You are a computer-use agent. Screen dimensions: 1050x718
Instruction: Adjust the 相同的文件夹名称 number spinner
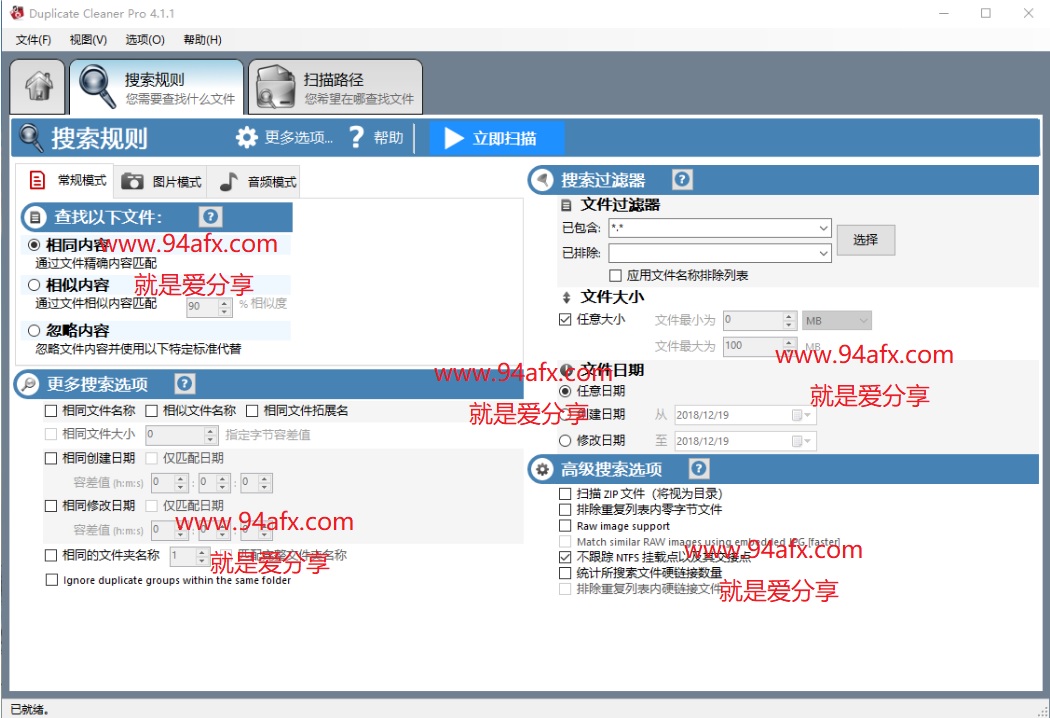pyautogui.click(x=202, y=556)
